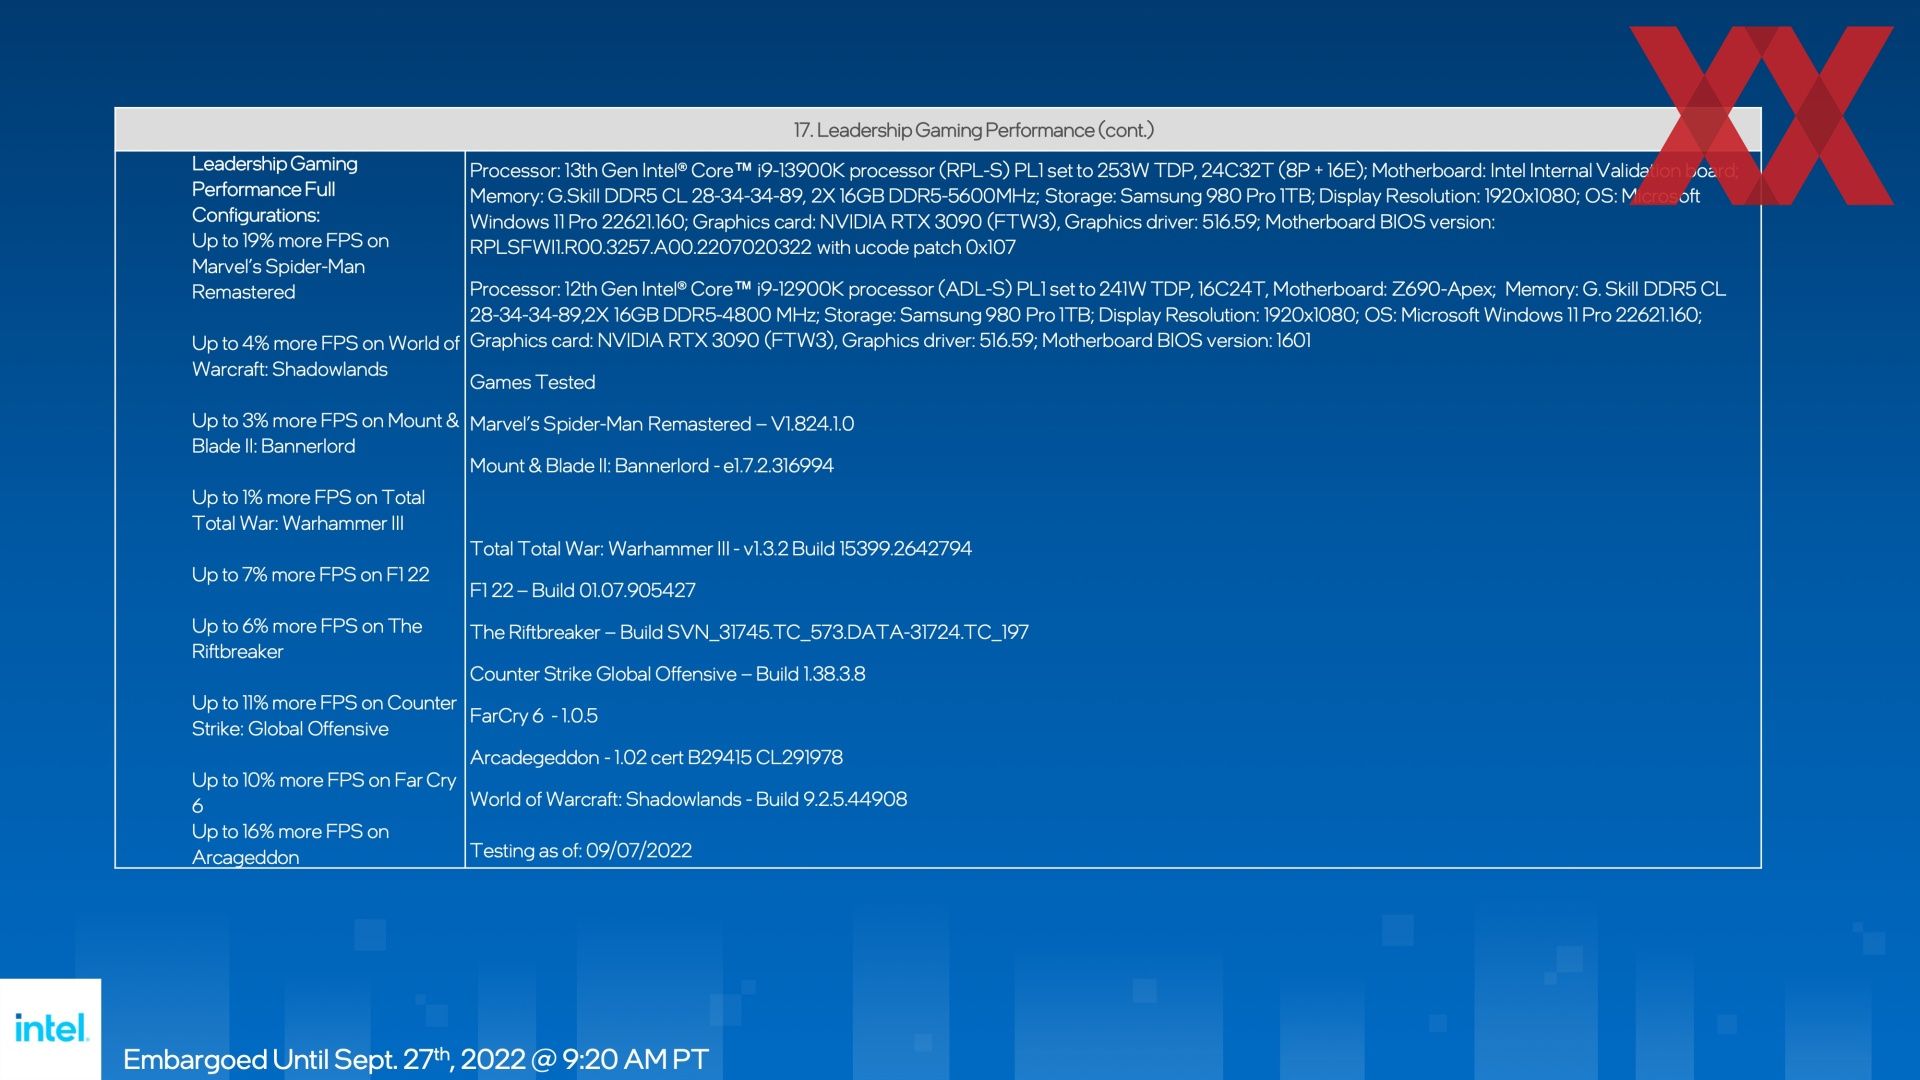Click 'Total War: Warhammer III - v1.3.2 Build' entry
1920x1080 pixels.
[x=720, y=549]
